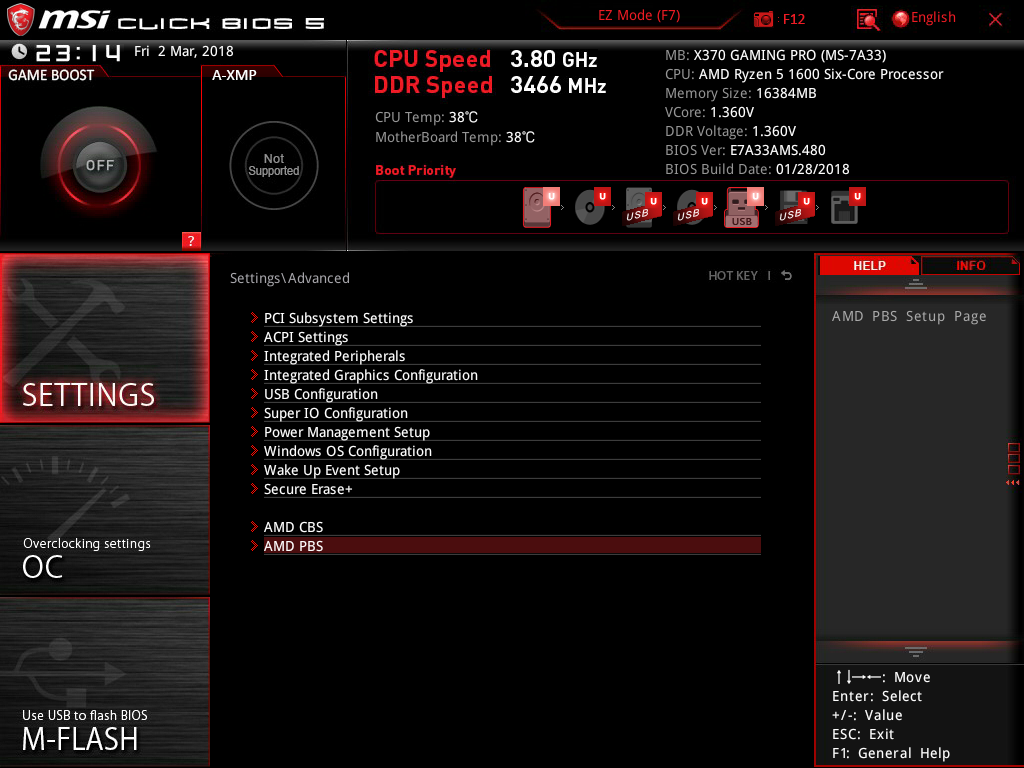Click the DDR Speed 3466 MHz value
Screen dimensions: 1024x768
(558, 86)
